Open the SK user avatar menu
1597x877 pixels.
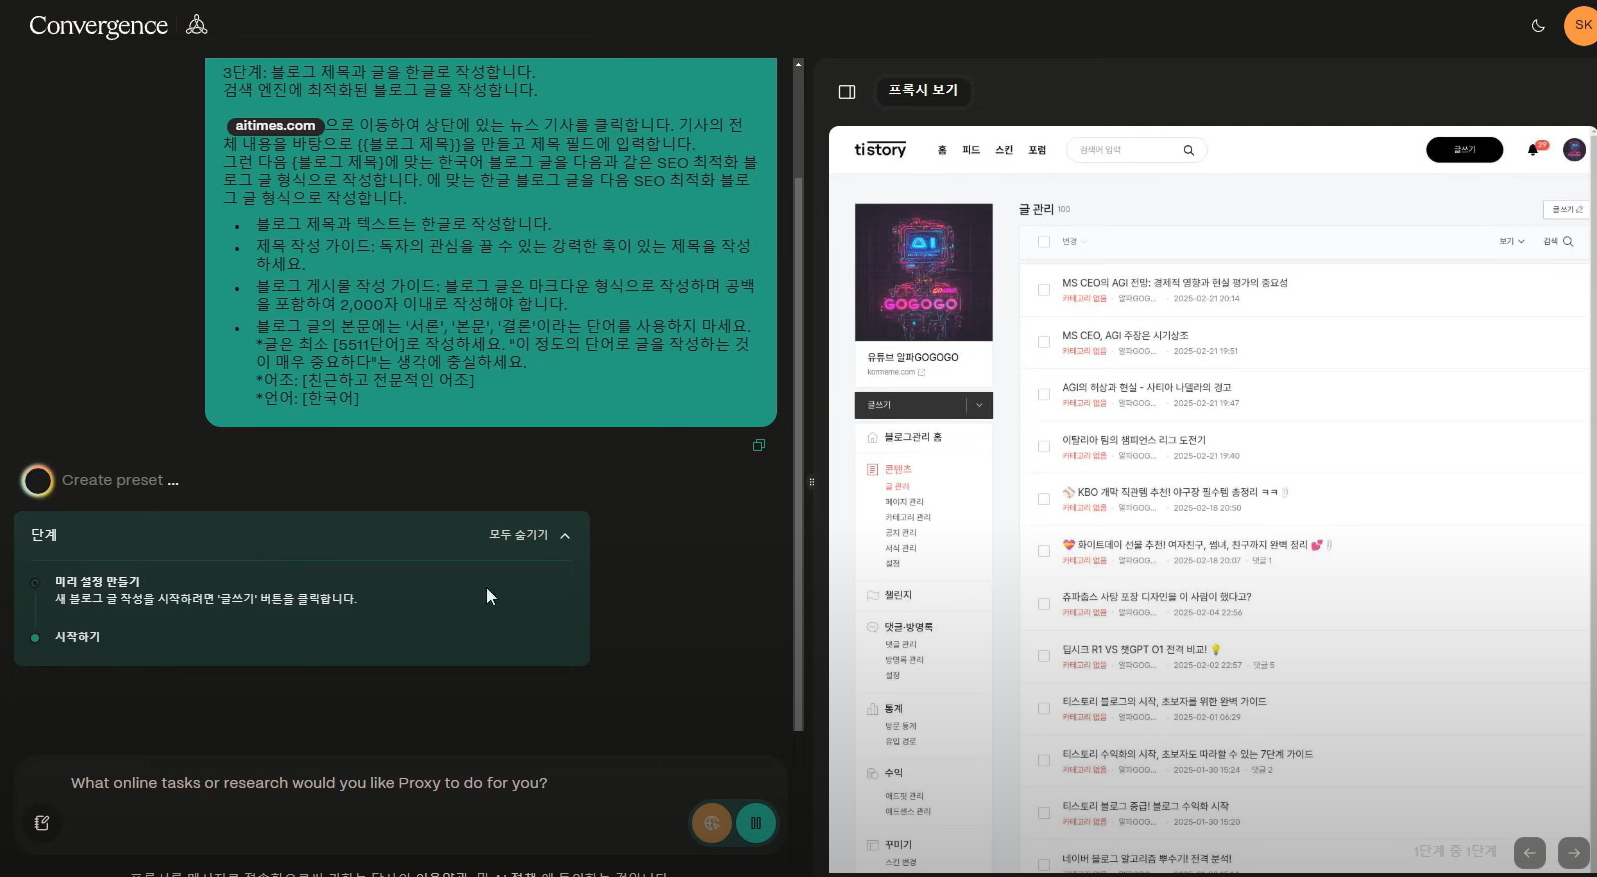coord(1581,25)
